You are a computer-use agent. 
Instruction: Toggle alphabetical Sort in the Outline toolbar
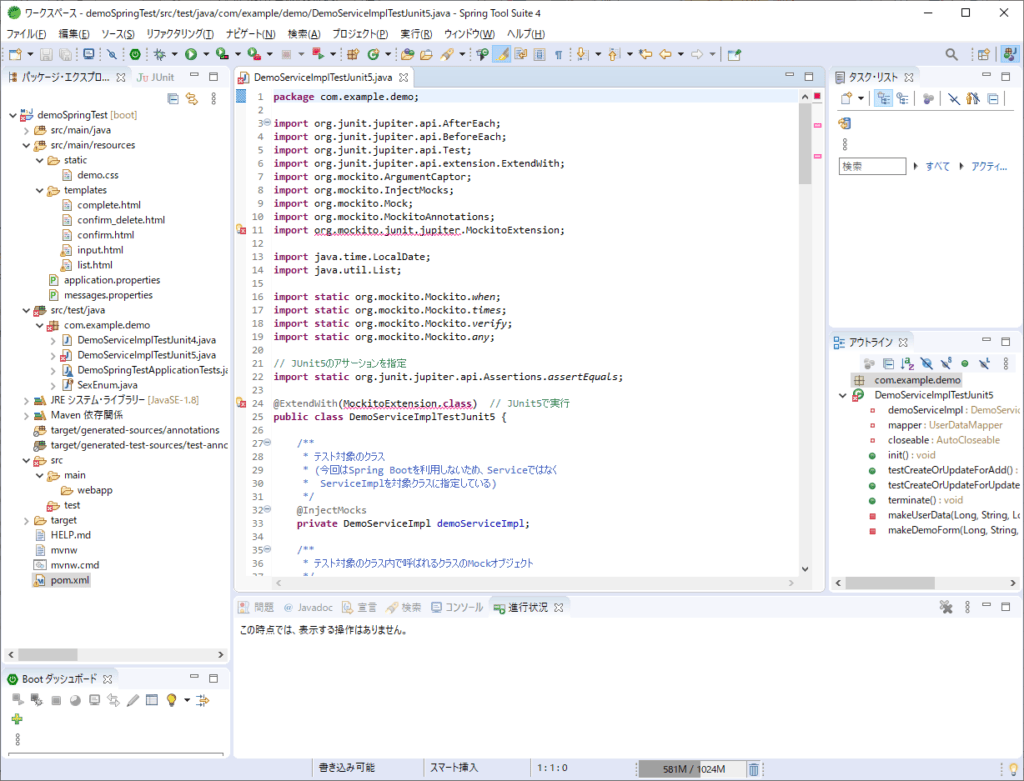tap(907, 364)
